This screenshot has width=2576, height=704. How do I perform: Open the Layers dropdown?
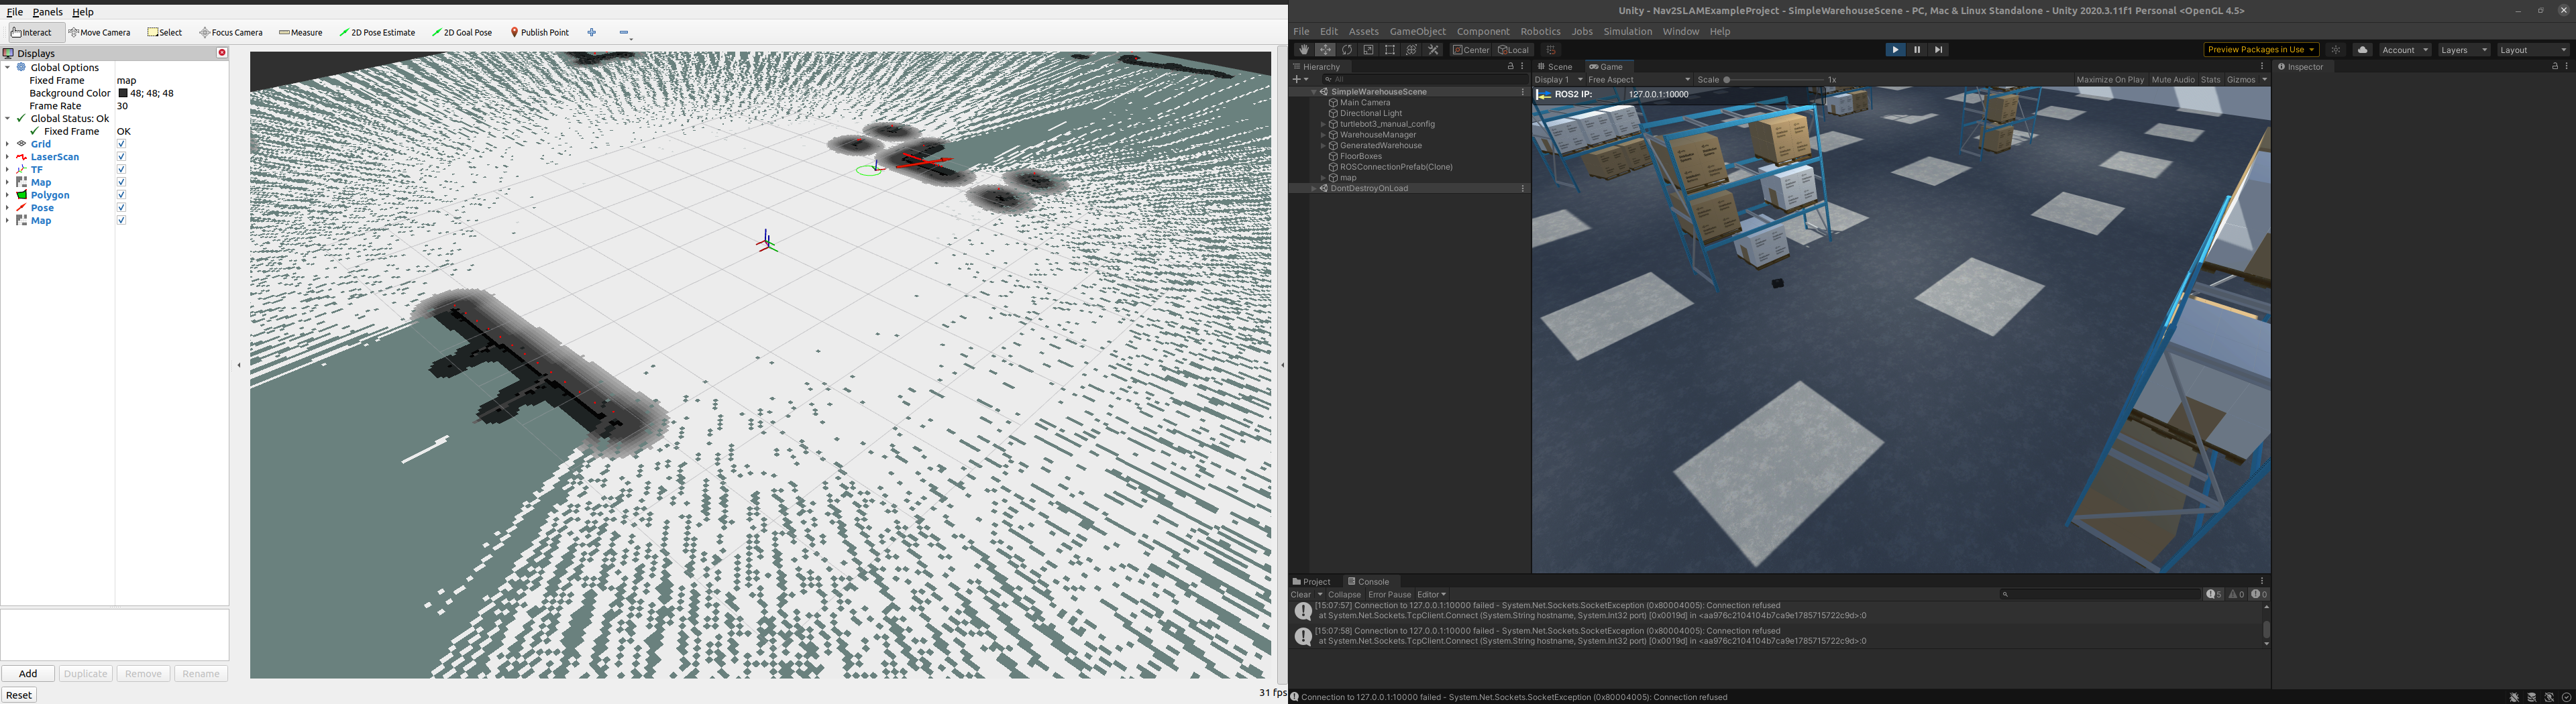tap(2464, 50)
